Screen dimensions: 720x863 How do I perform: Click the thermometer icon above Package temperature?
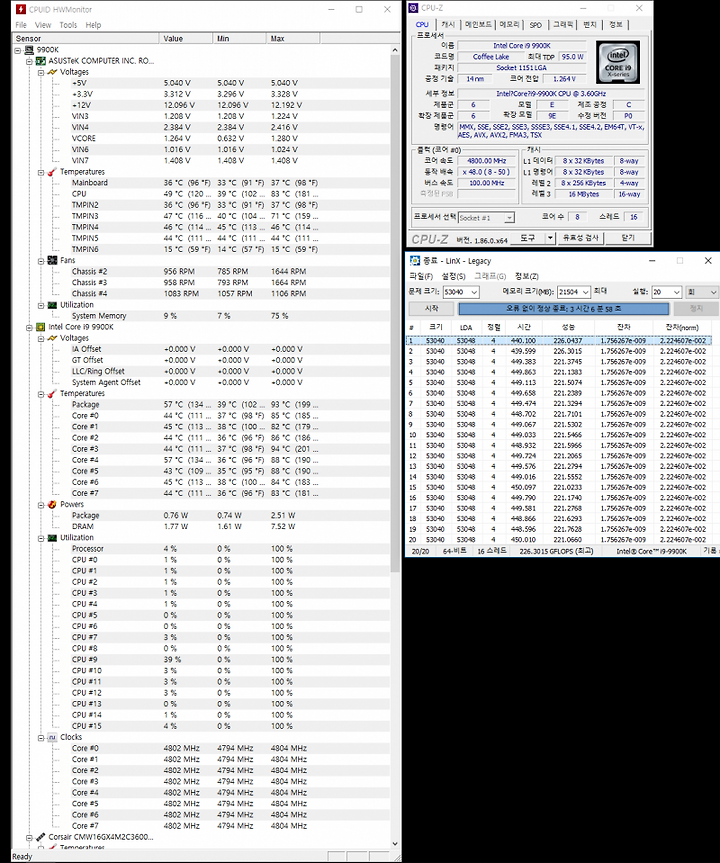click(x=52, y=394)
